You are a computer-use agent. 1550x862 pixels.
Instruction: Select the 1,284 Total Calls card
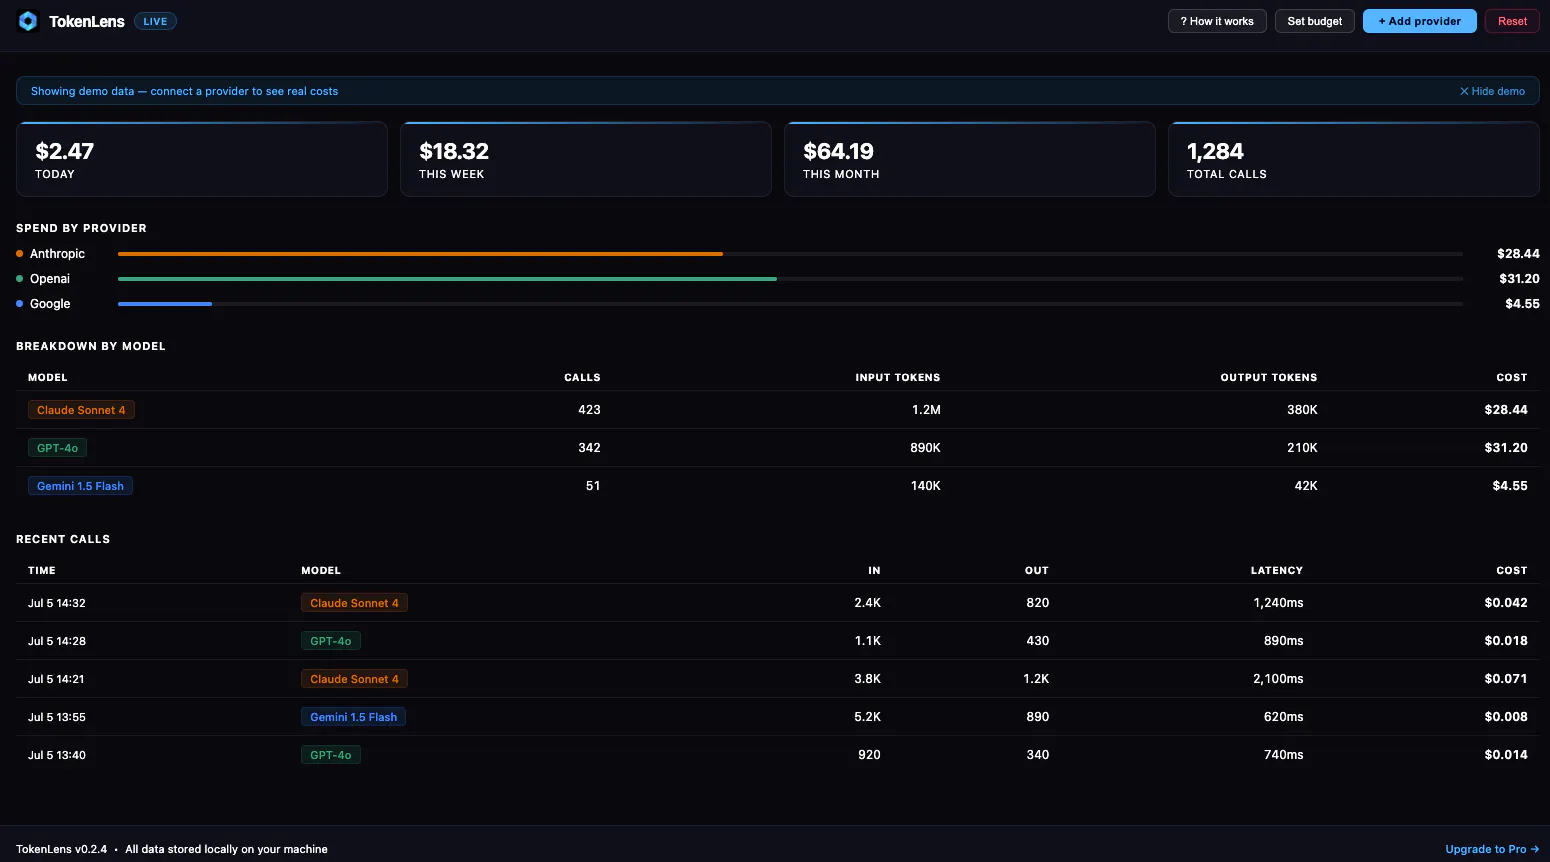1354,159
